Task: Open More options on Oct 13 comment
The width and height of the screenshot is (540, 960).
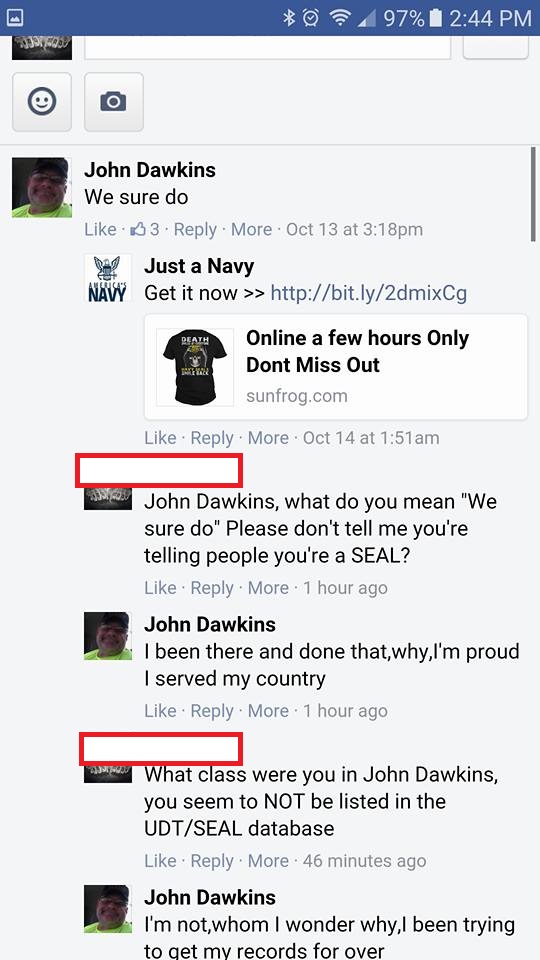Action: [x=252, y=230]
